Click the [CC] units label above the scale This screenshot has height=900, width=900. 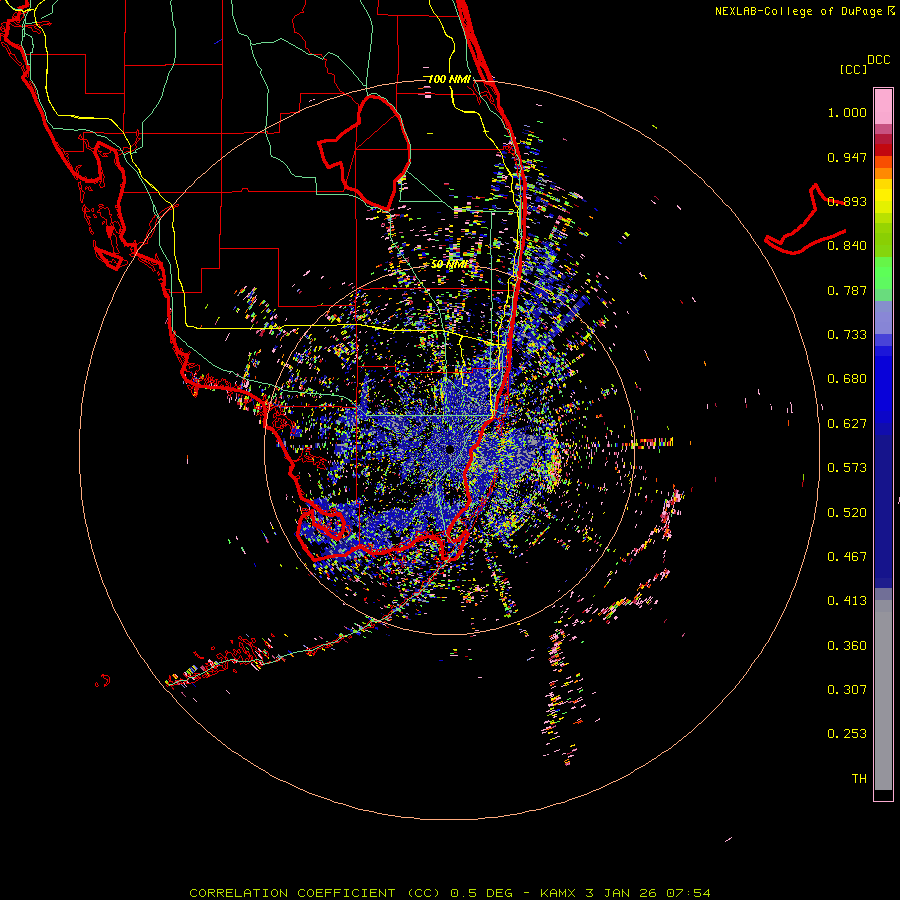854,69
